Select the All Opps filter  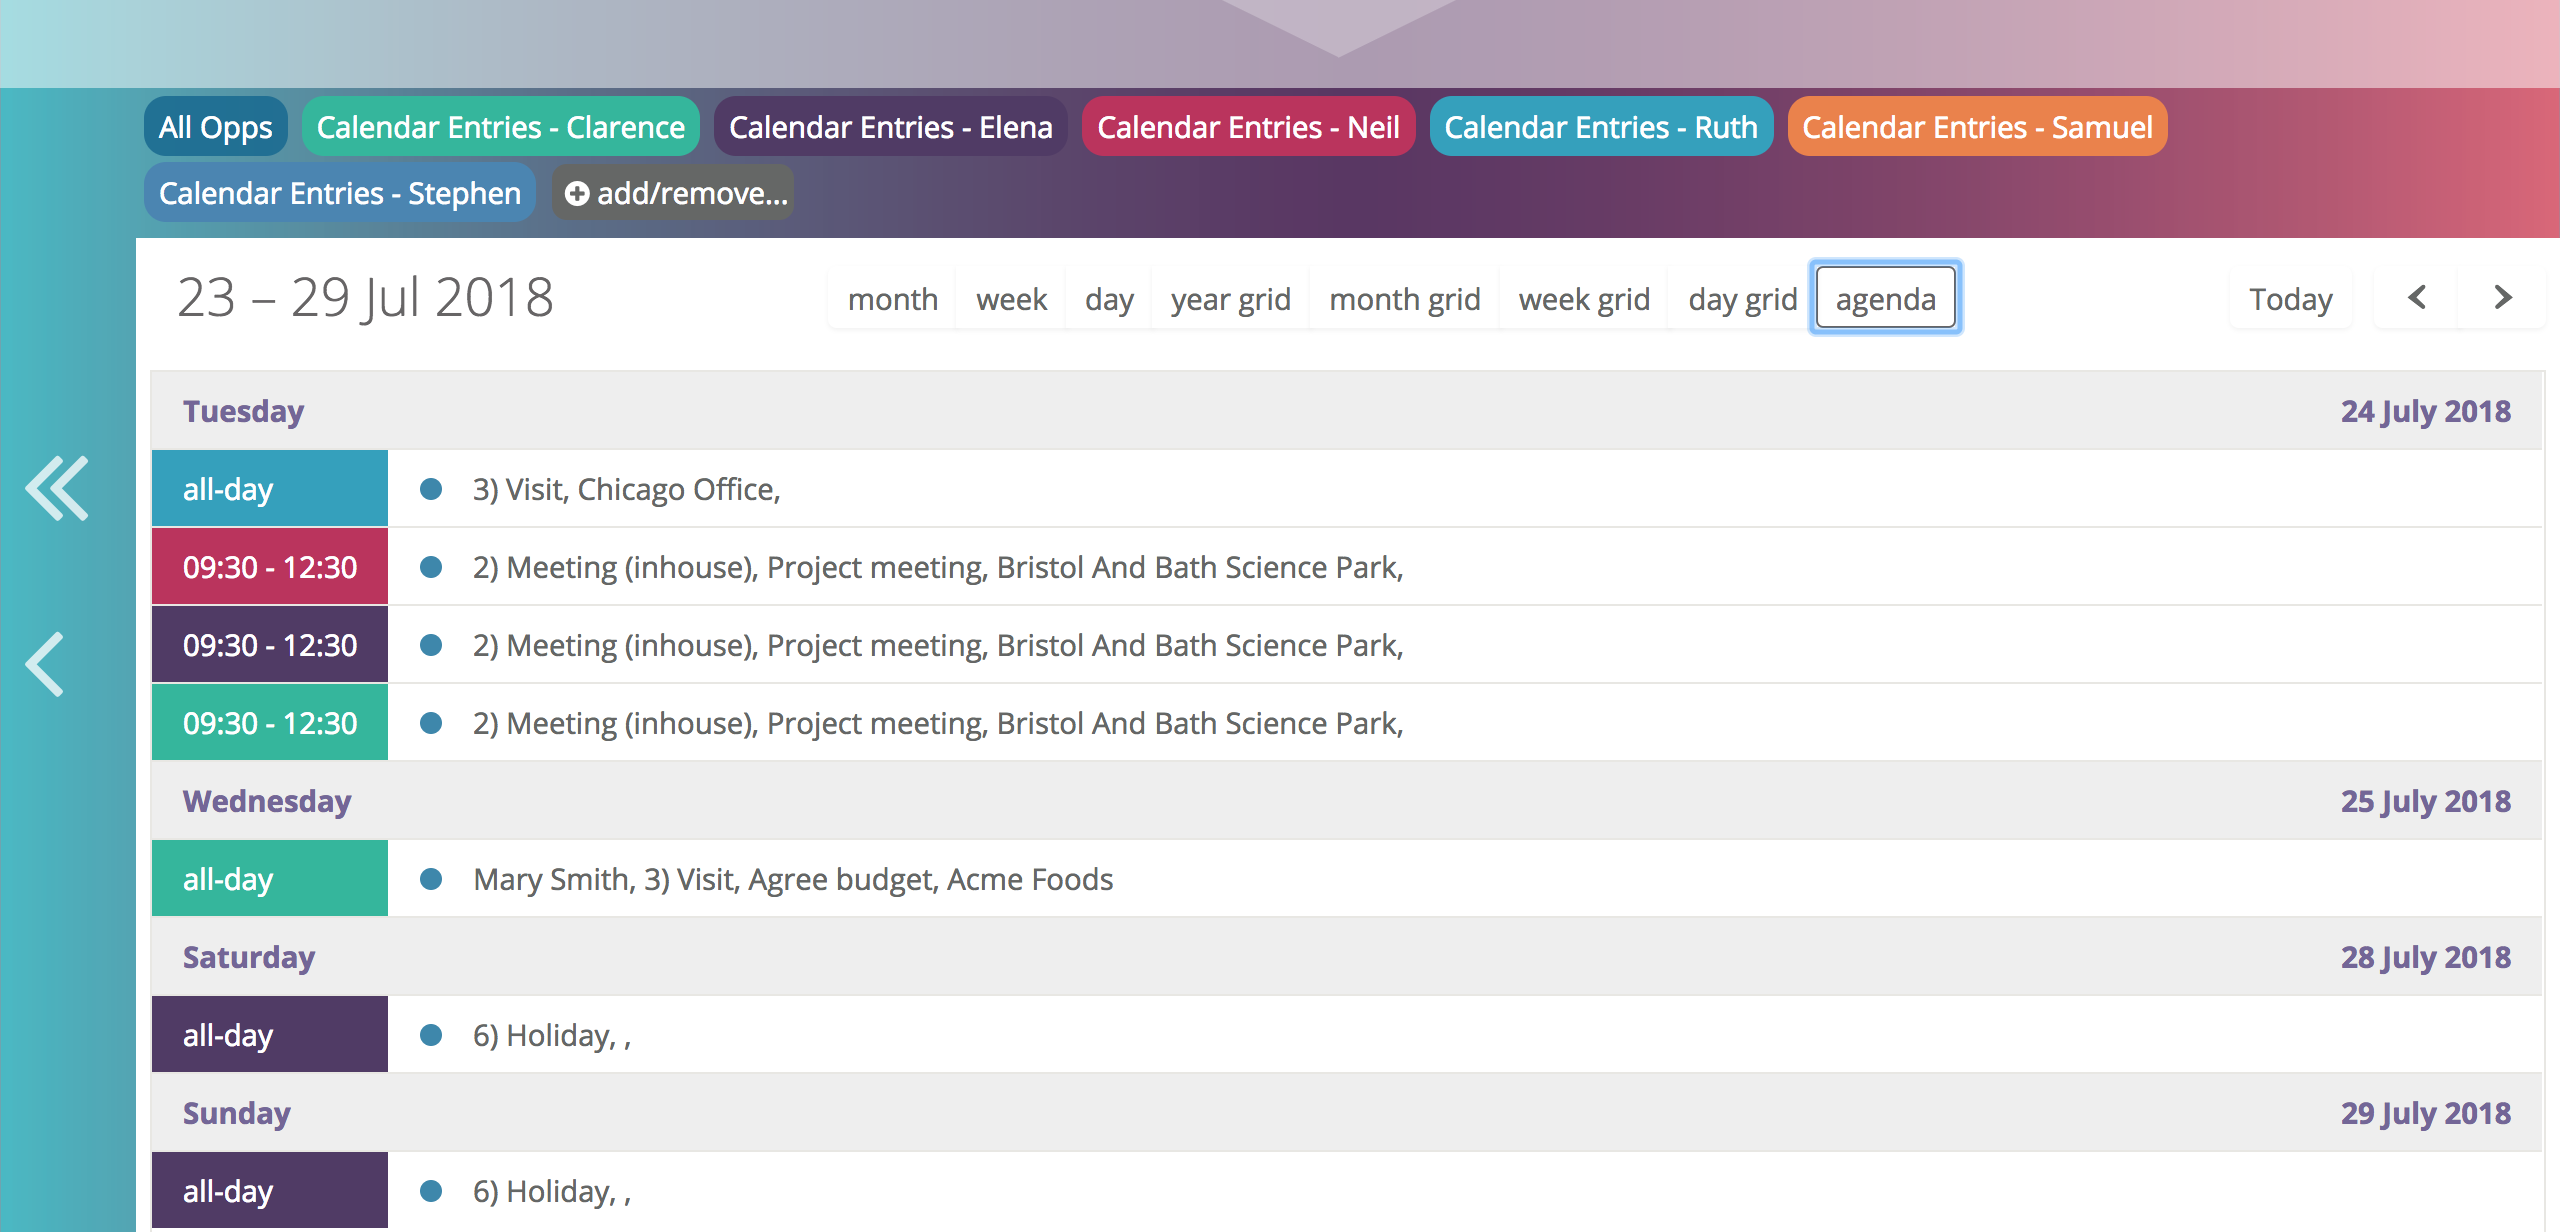click(215, 126)
